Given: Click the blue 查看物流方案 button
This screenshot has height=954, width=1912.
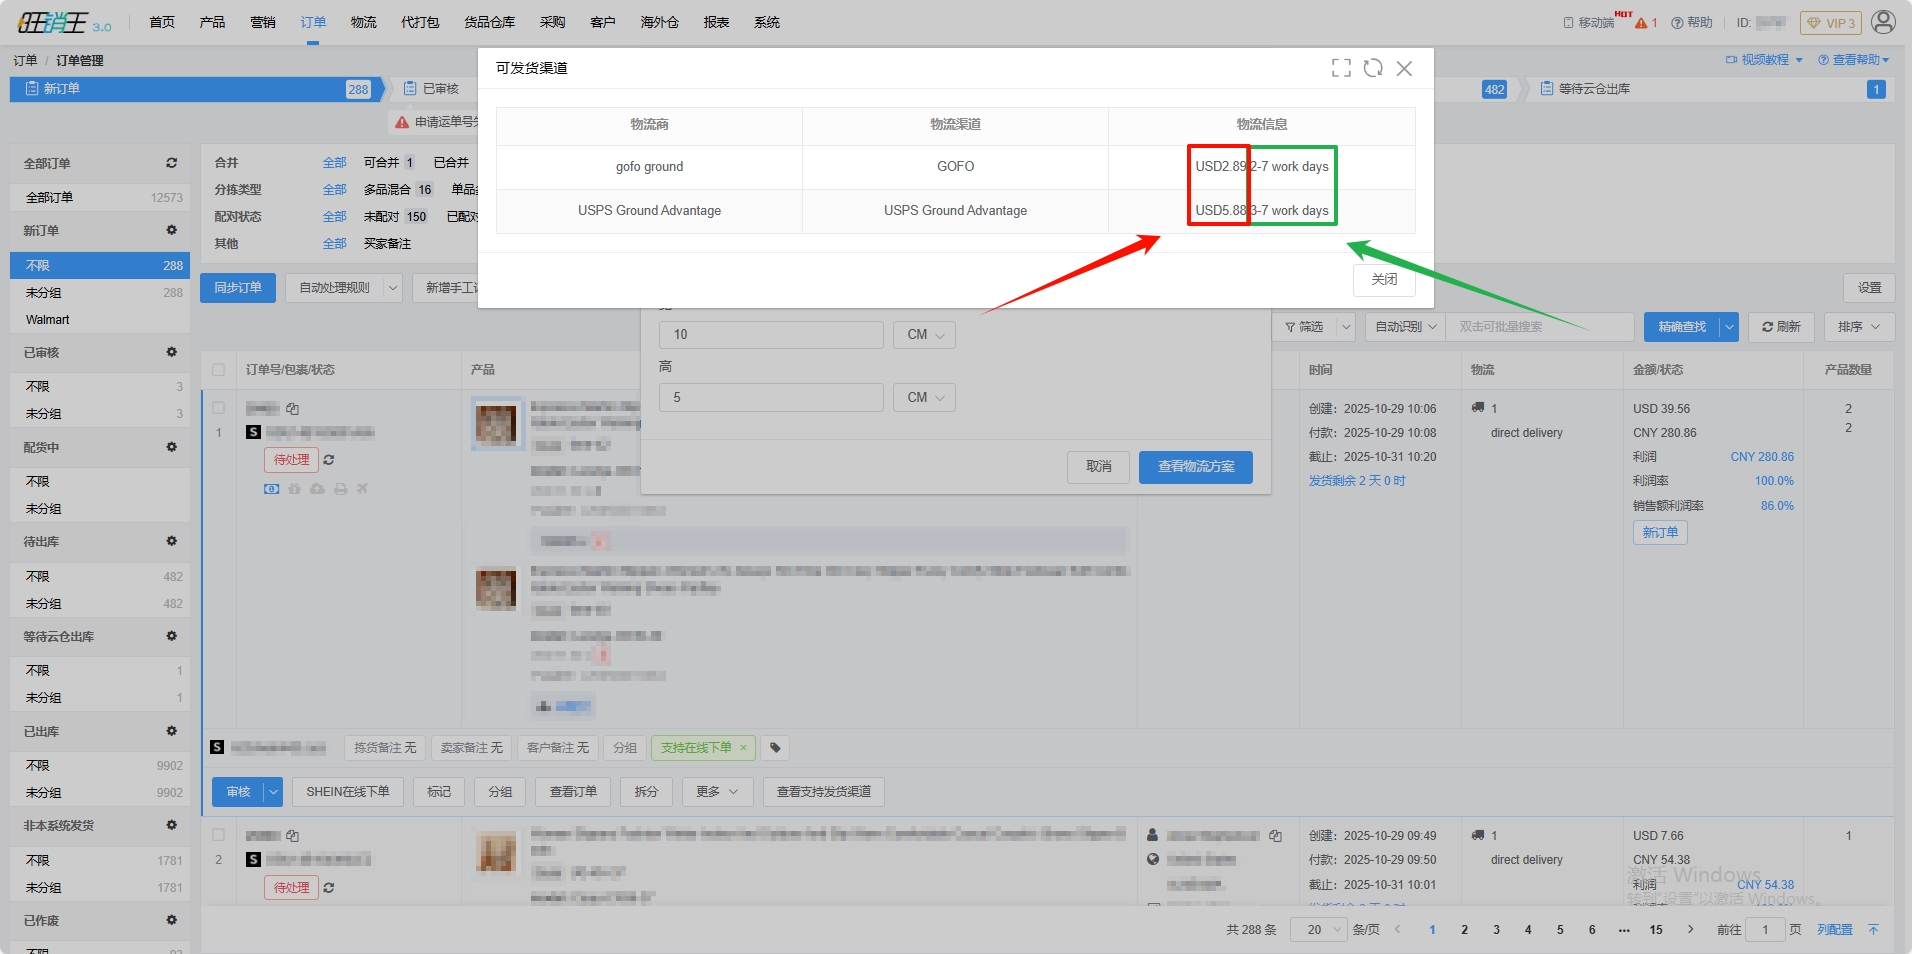Looking at the screenshot, I should tap(1195, 467).
